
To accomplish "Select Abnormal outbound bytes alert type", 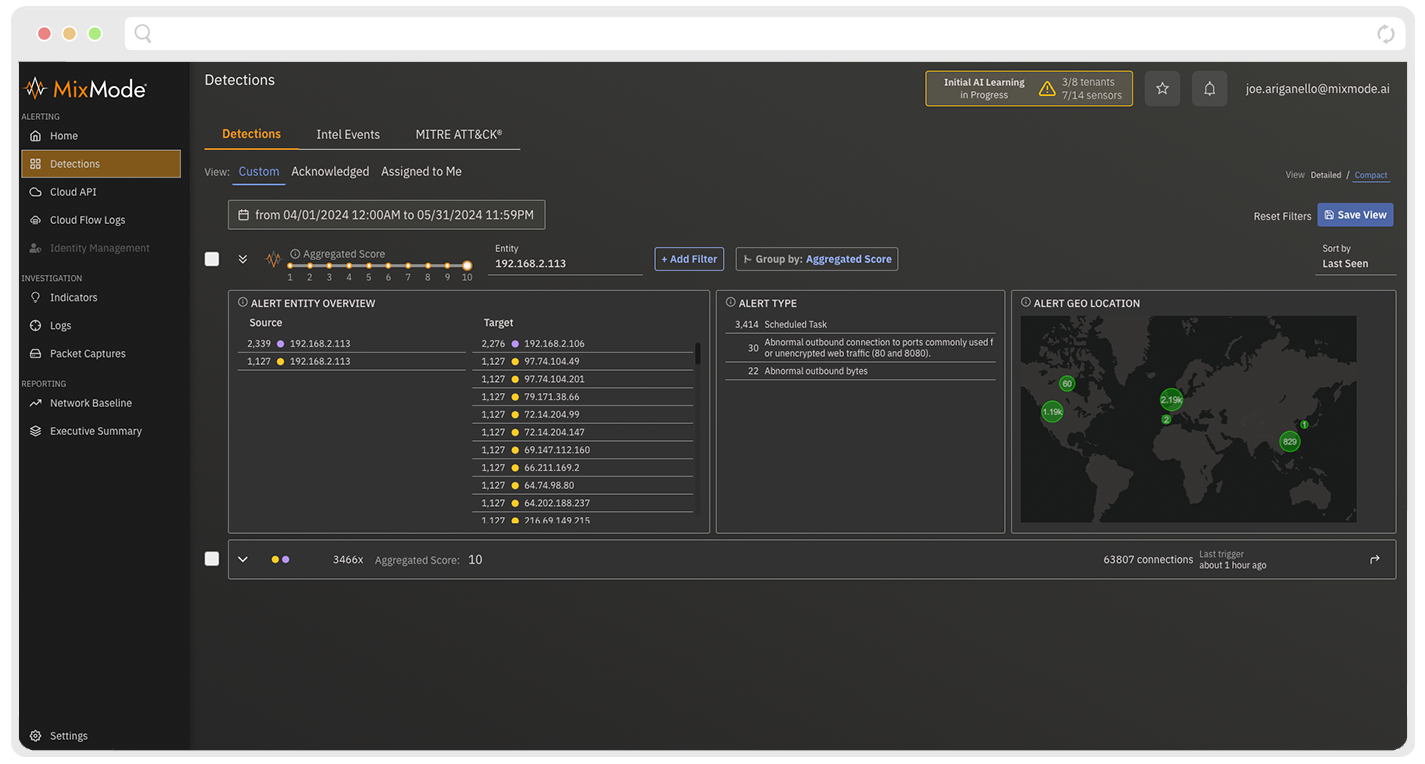I will coord(860,371).
